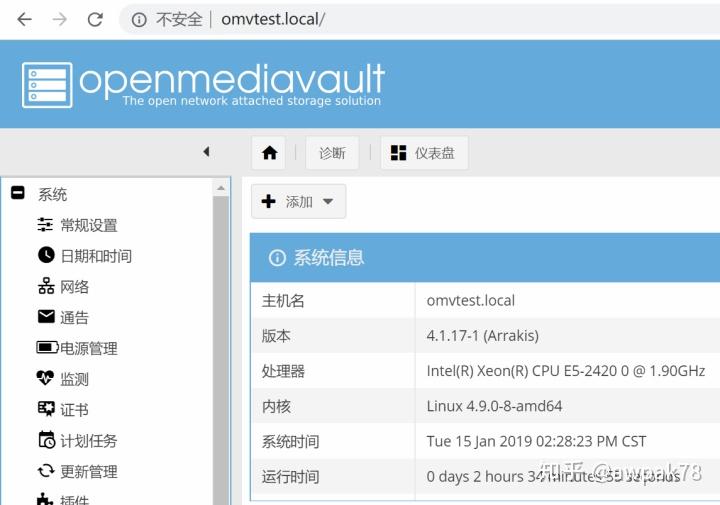Image resolution: width=720 pixels, height=505 pixels.
Task: Click the battery icon for 电源管理
Action: tap(47, 348)
